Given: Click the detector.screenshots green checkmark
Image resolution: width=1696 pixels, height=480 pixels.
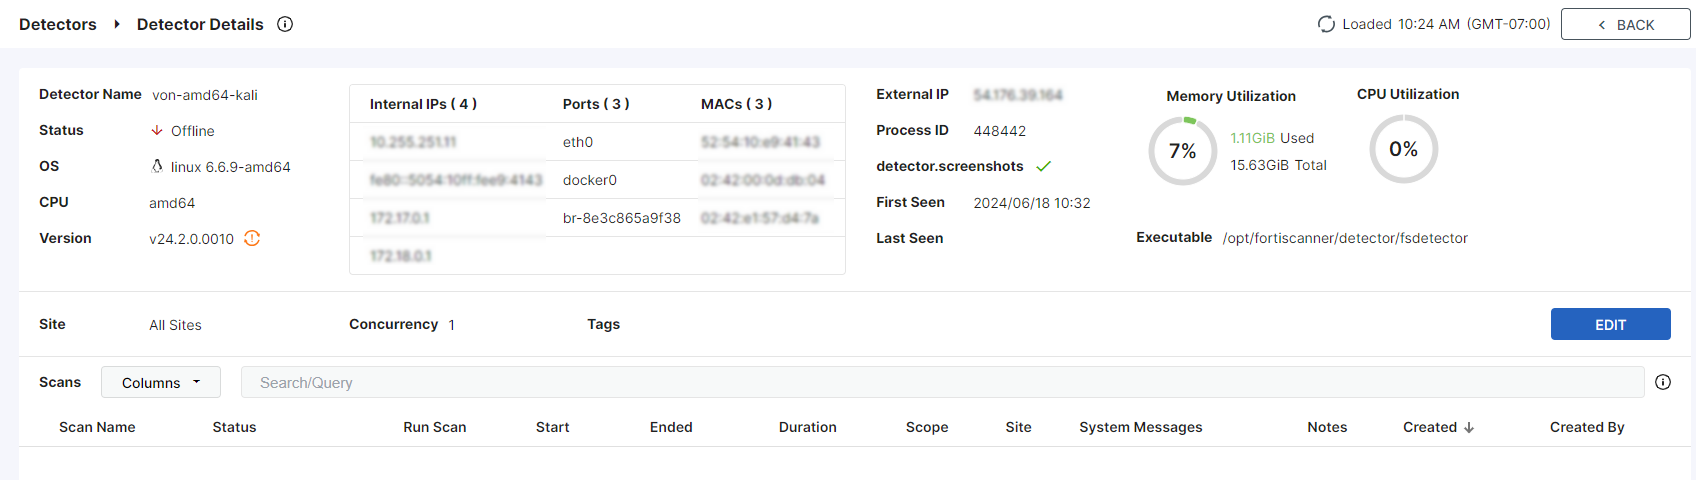Looking at the screenshot, I should [x=1044, y=166].
